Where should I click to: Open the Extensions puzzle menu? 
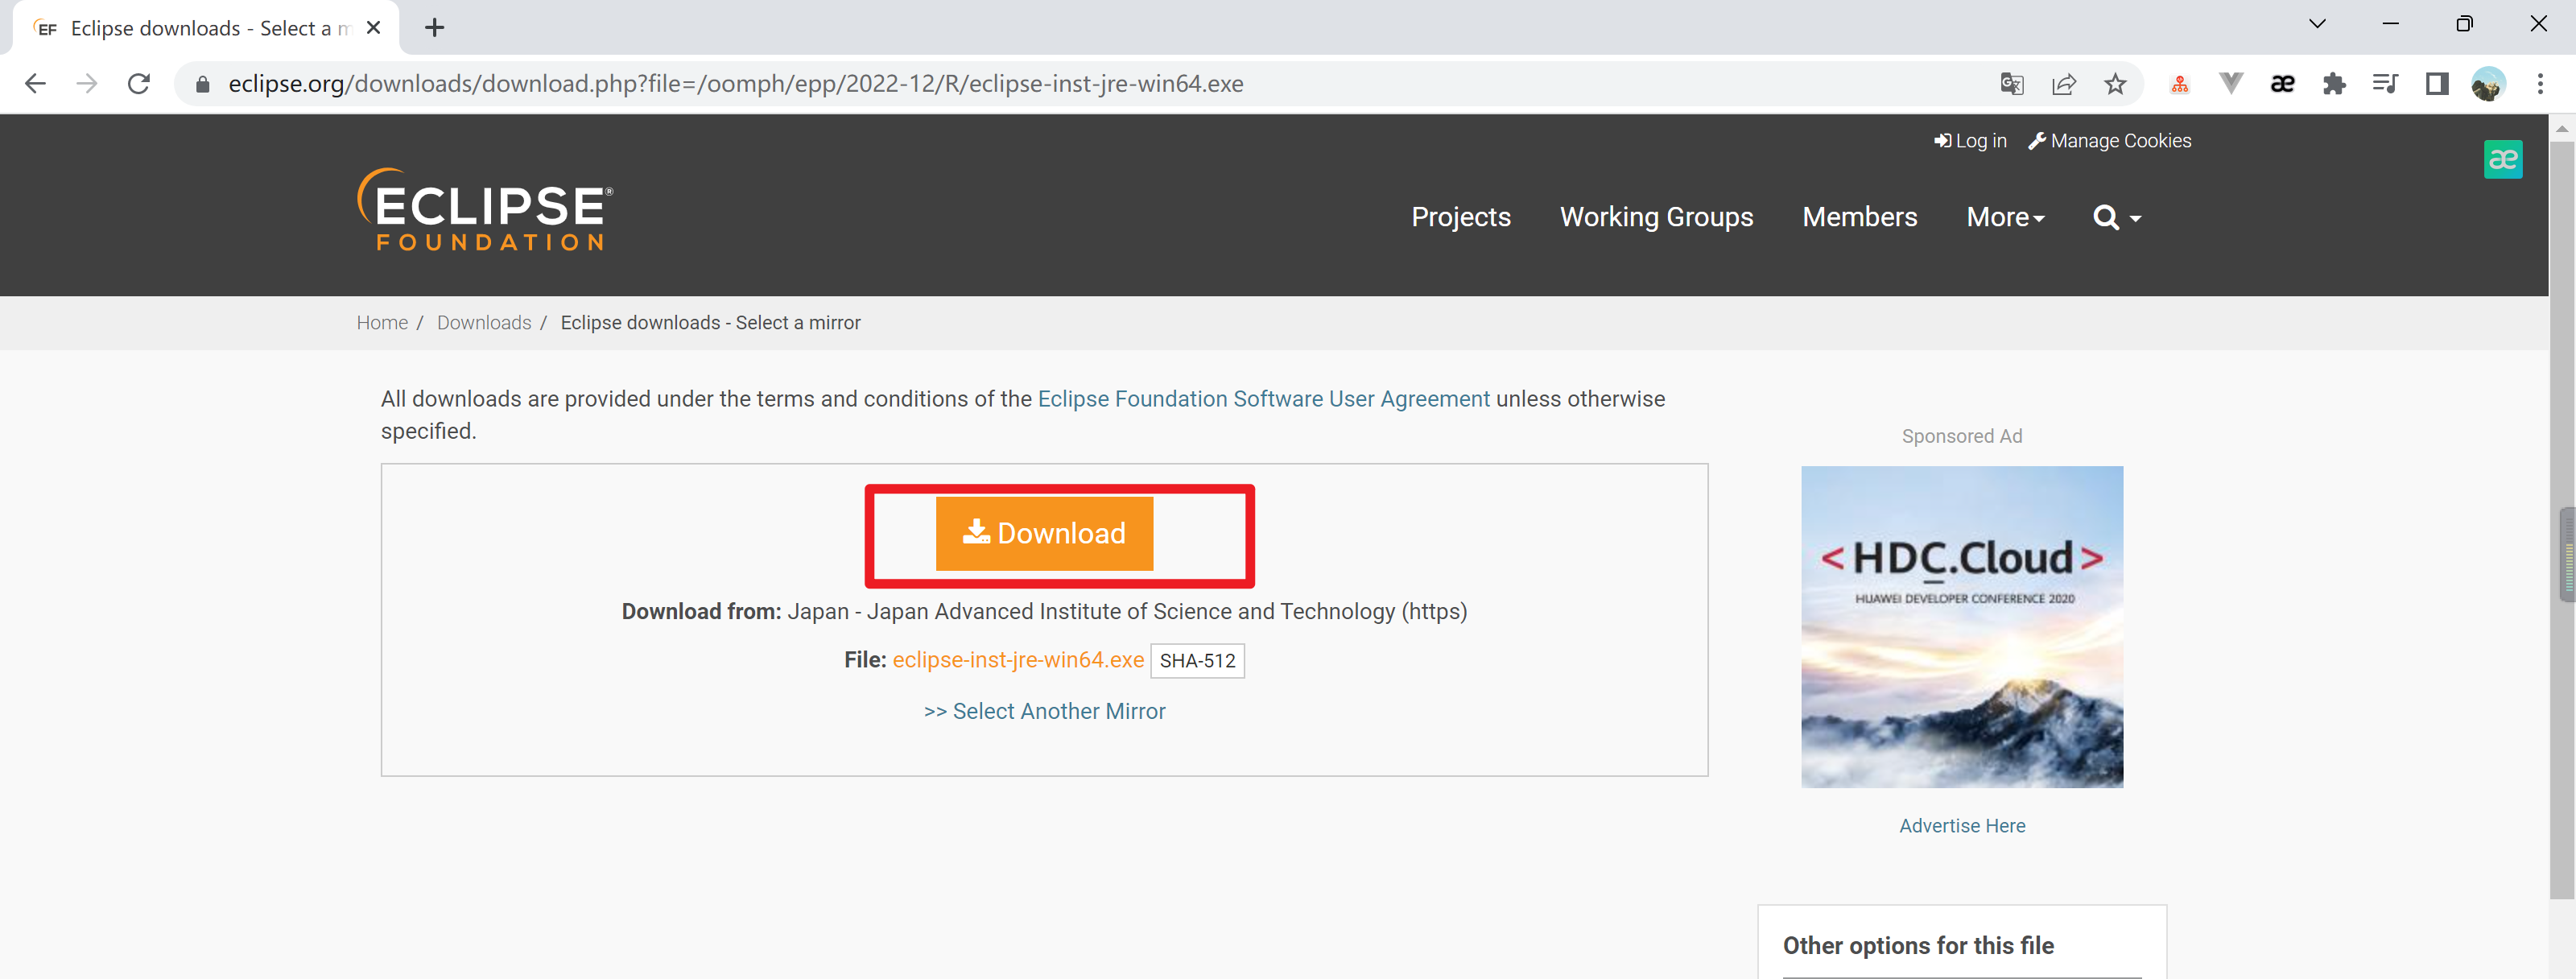[x=2334, y=84]
